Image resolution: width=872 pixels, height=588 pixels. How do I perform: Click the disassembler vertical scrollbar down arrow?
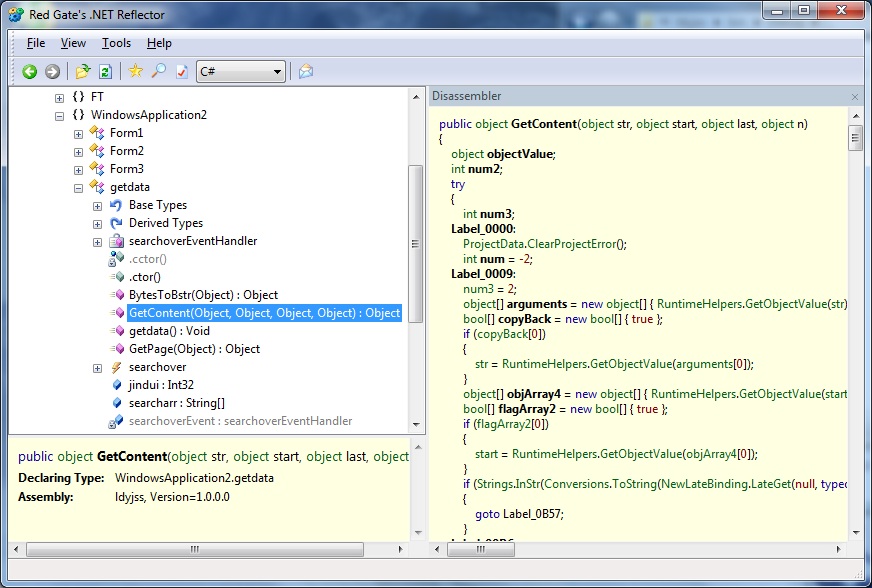856,532
